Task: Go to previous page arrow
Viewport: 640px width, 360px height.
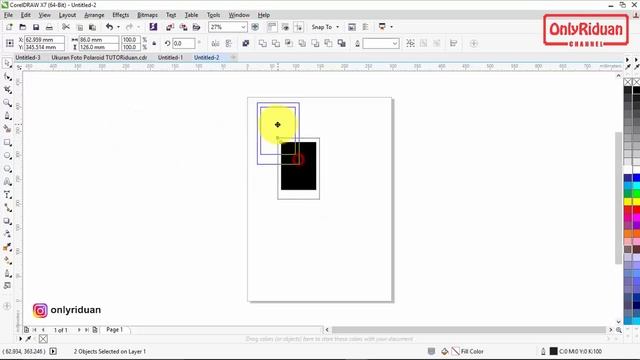Action: [43, 329]
